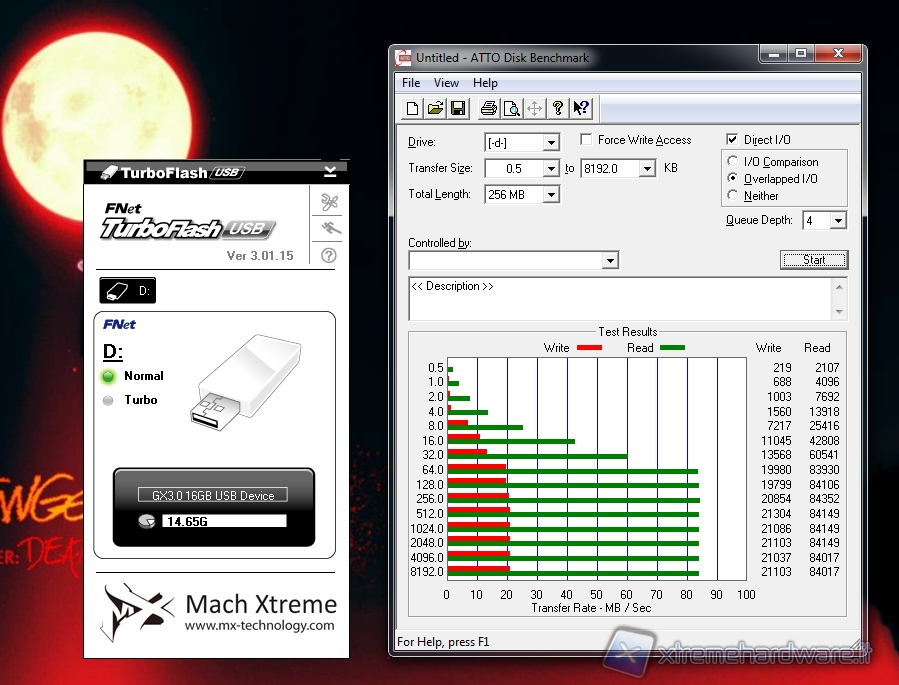899x685 pixels.
Task: Click the Print Preview toolbar icon
Action: (511, 108)
